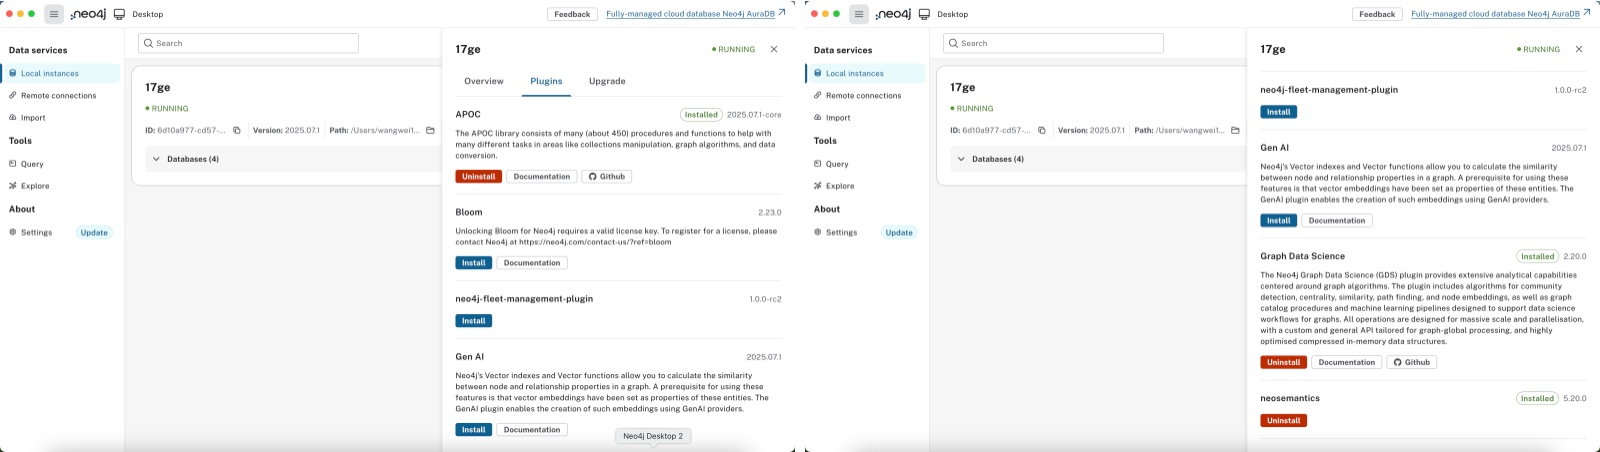Open Graph Data Science Github icon

coord(1397,363)
